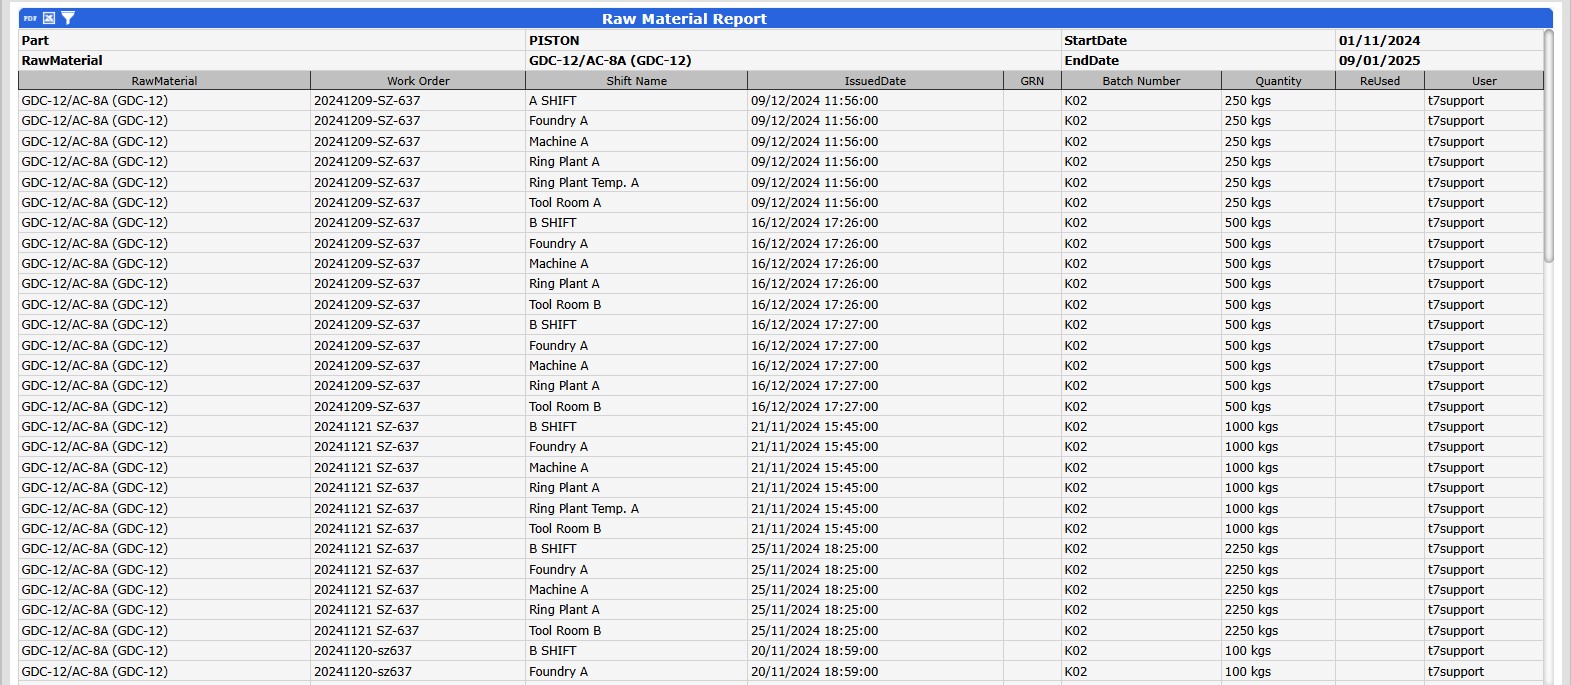Image resolution: width=1571 pixels, height=685 pixels.
Task: Click work order 20241120-sz637 in Foundry A row
Action: pos(418,672)
